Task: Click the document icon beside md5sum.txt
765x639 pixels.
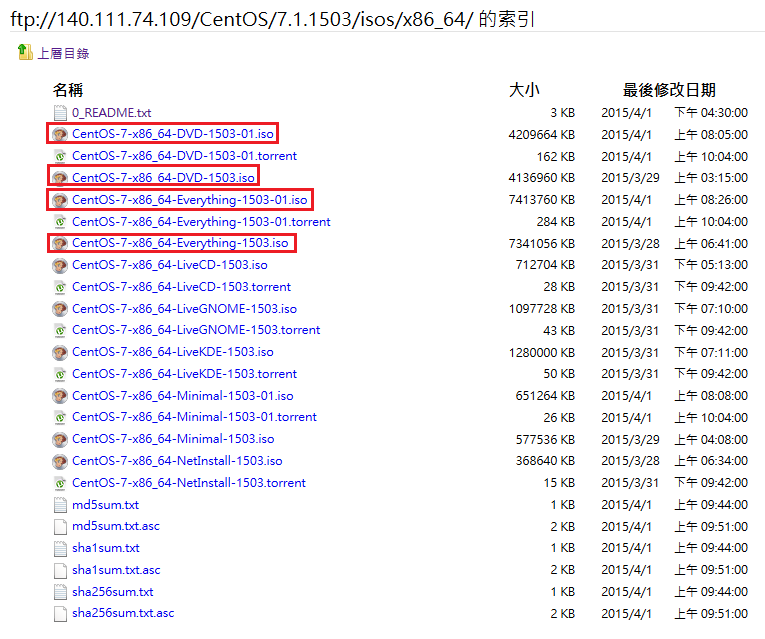Action: pos(60,505)
